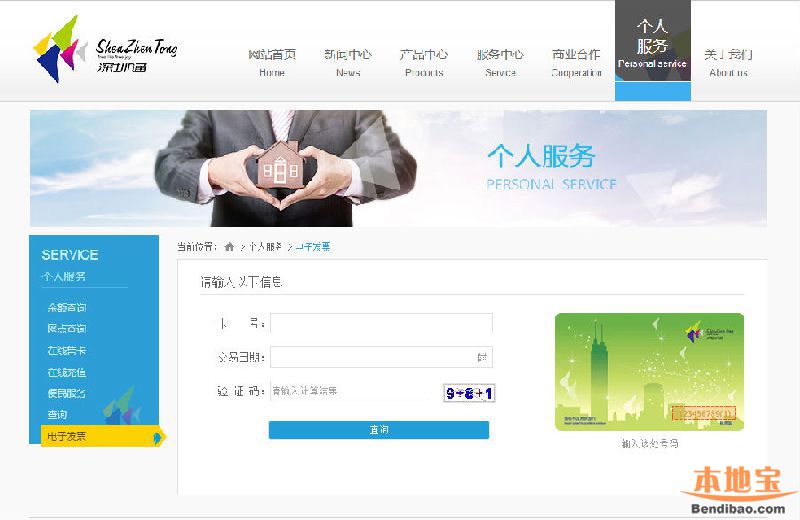Viewport: 800px width, 520px height.
Task: Click the 请输入以下信息 form heading
Action: click(x=241, y=282)
